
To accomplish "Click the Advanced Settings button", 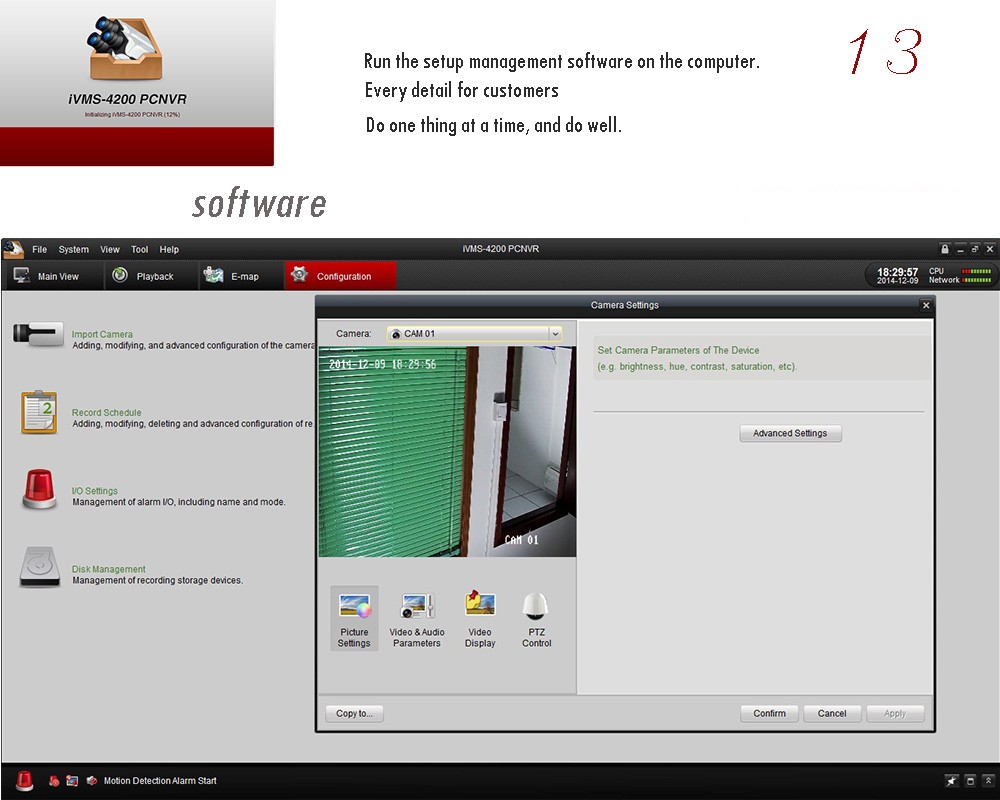I will 790,434.
